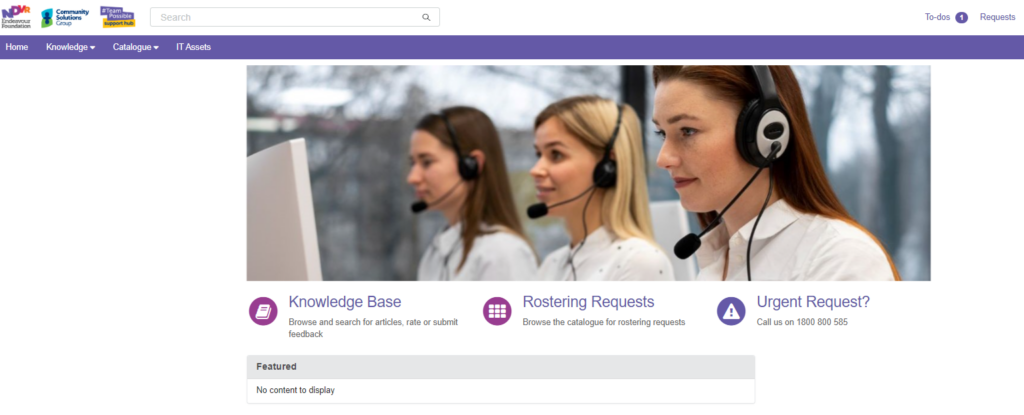Screen dimensions: 1024x415
Task: Click the To-dos count badge
Action: point(961,17)
